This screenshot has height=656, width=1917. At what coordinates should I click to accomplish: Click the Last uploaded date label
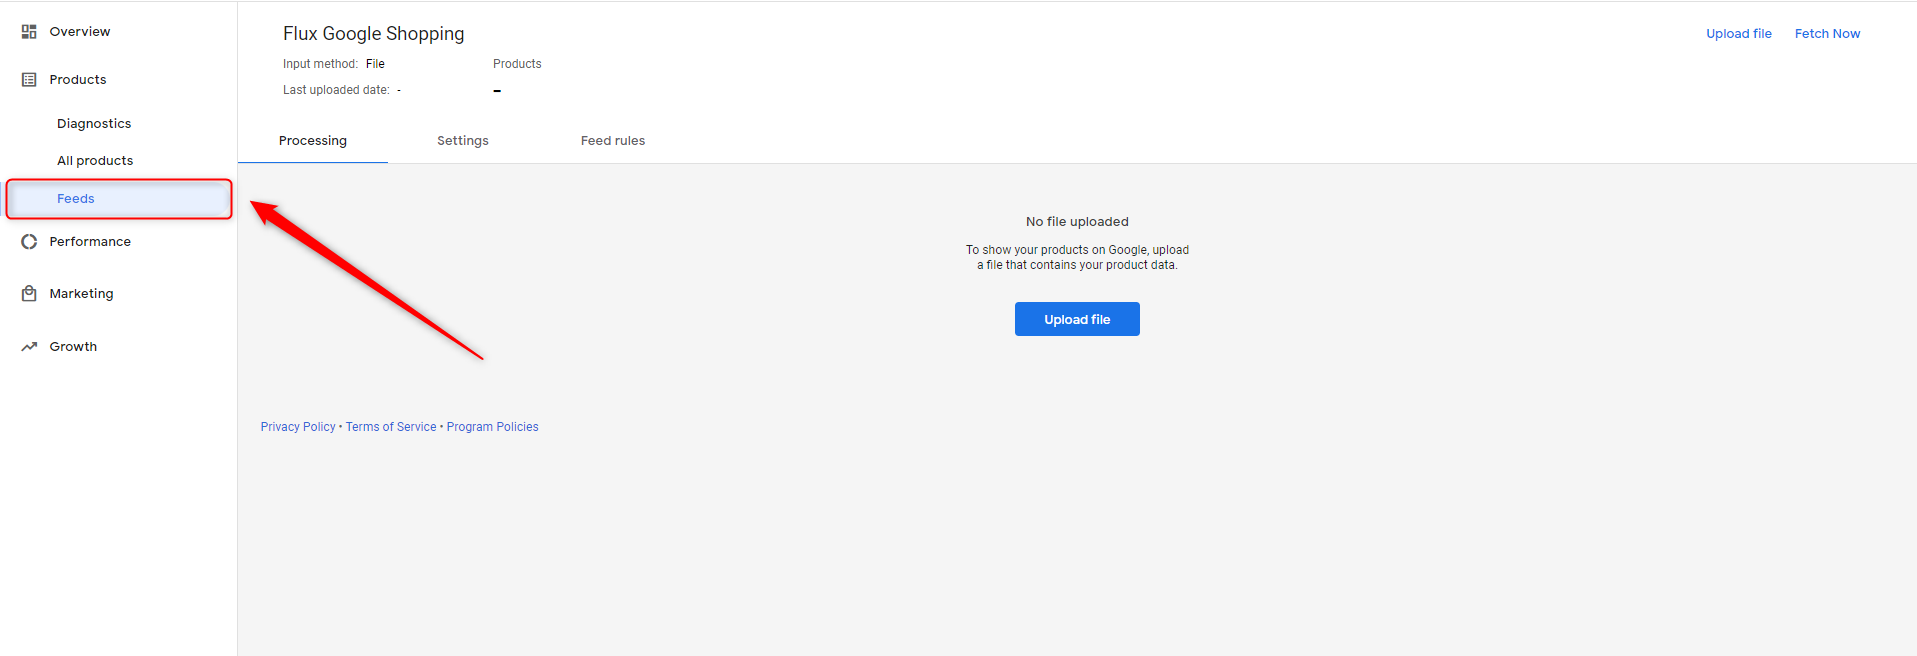click(336, 90)
